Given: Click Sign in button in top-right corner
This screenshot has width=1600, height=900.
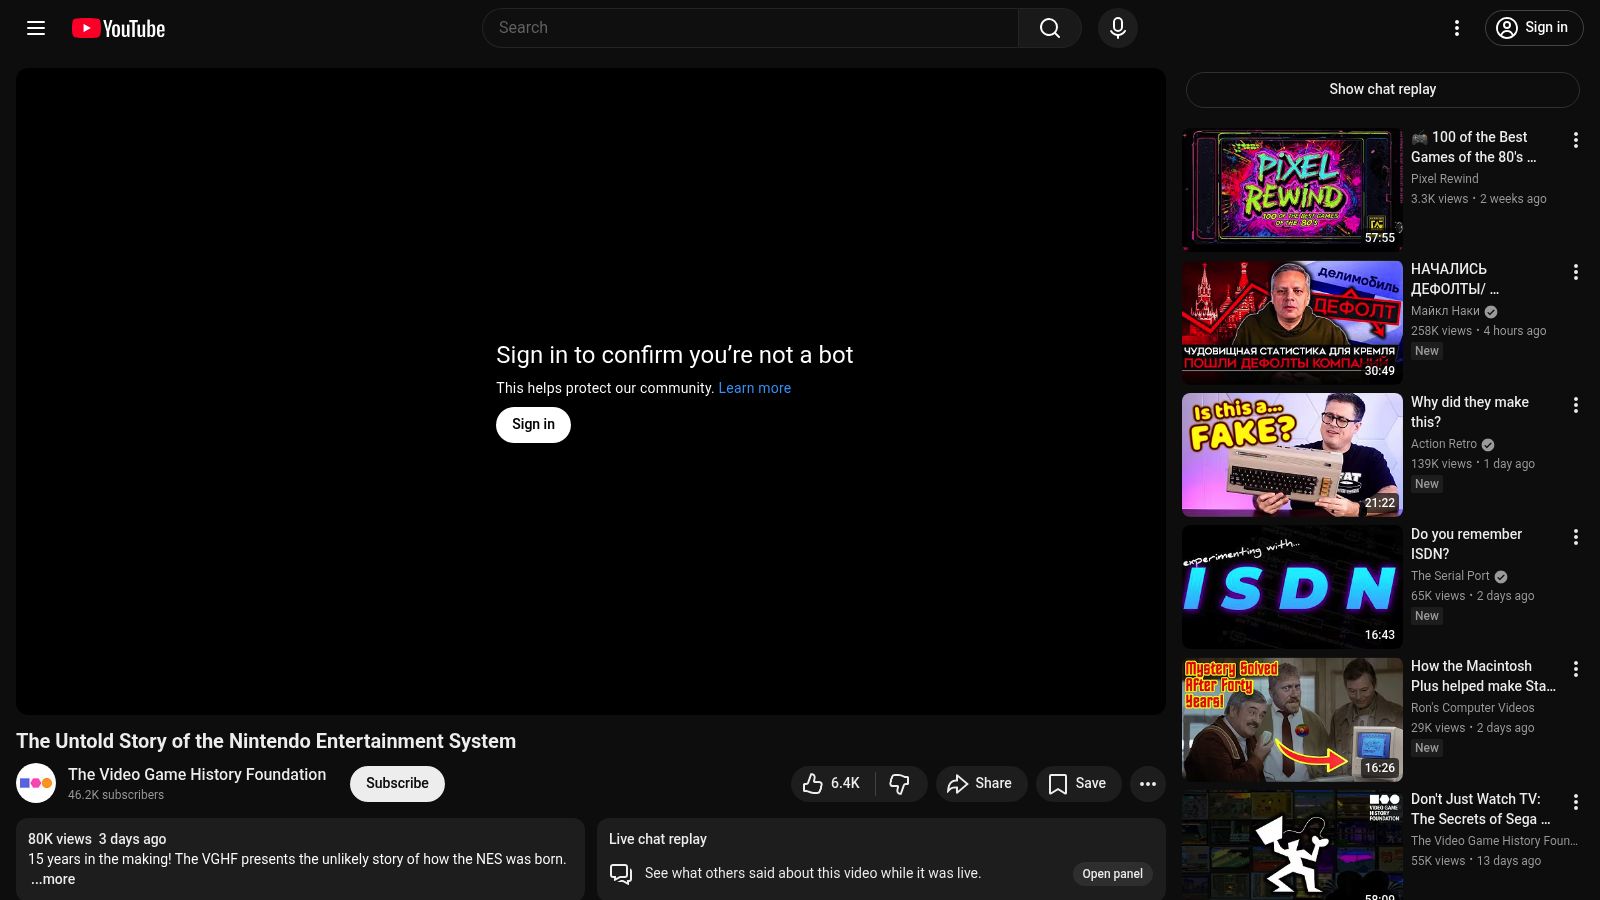Looking at the screenshot, I should point(1533,28).
